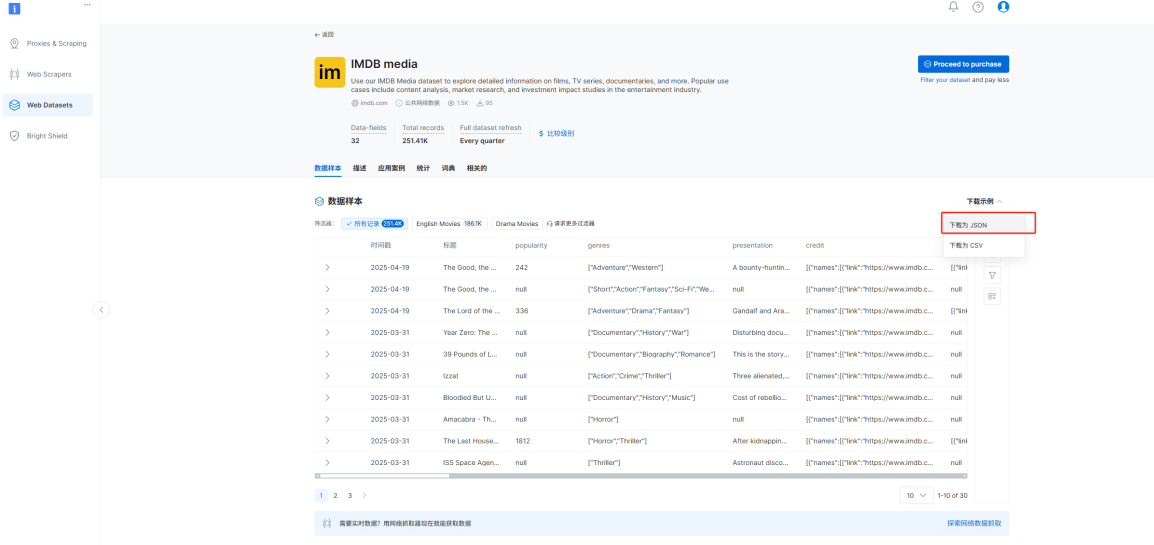Expand the The Lord of the row
Image resolution: width=1154 pixels, height=545 pixels.
coord(327,311)
